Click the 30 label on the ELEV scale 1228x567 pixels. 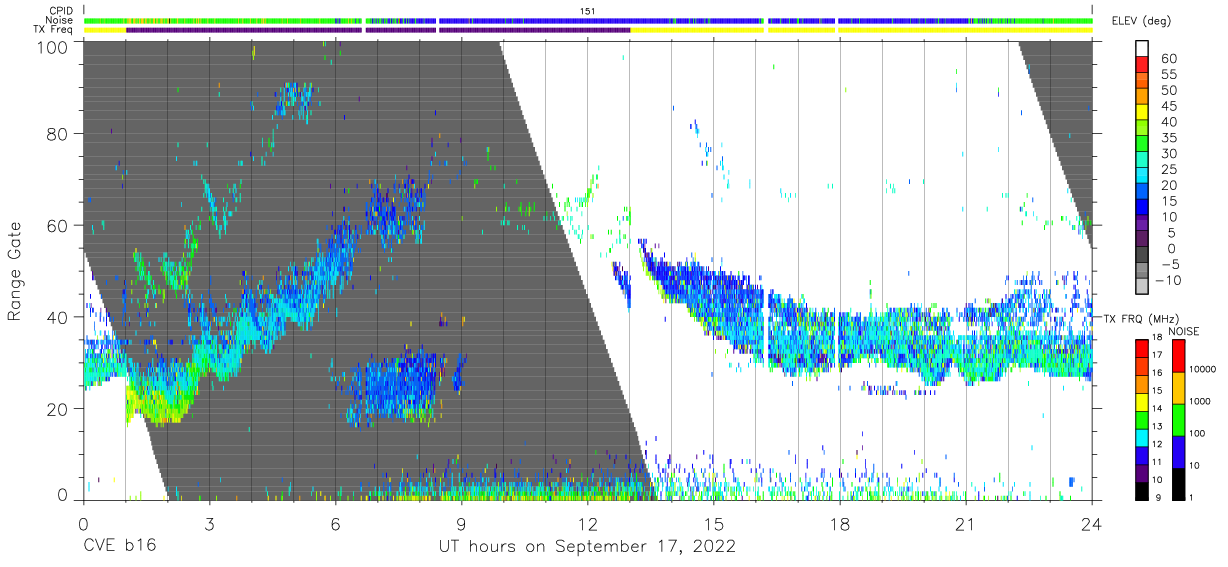pyautogui.click(x=1168, y=154)
